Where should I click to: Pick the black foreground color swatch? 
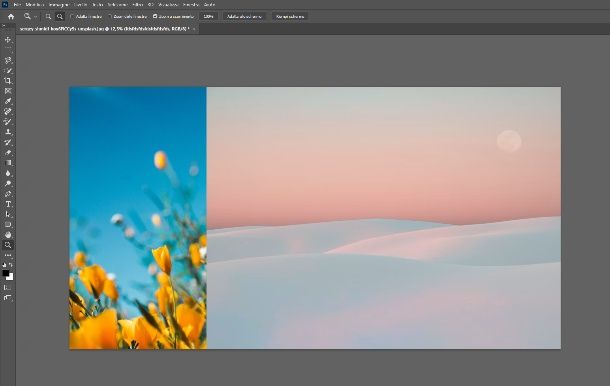coord(5,273)
